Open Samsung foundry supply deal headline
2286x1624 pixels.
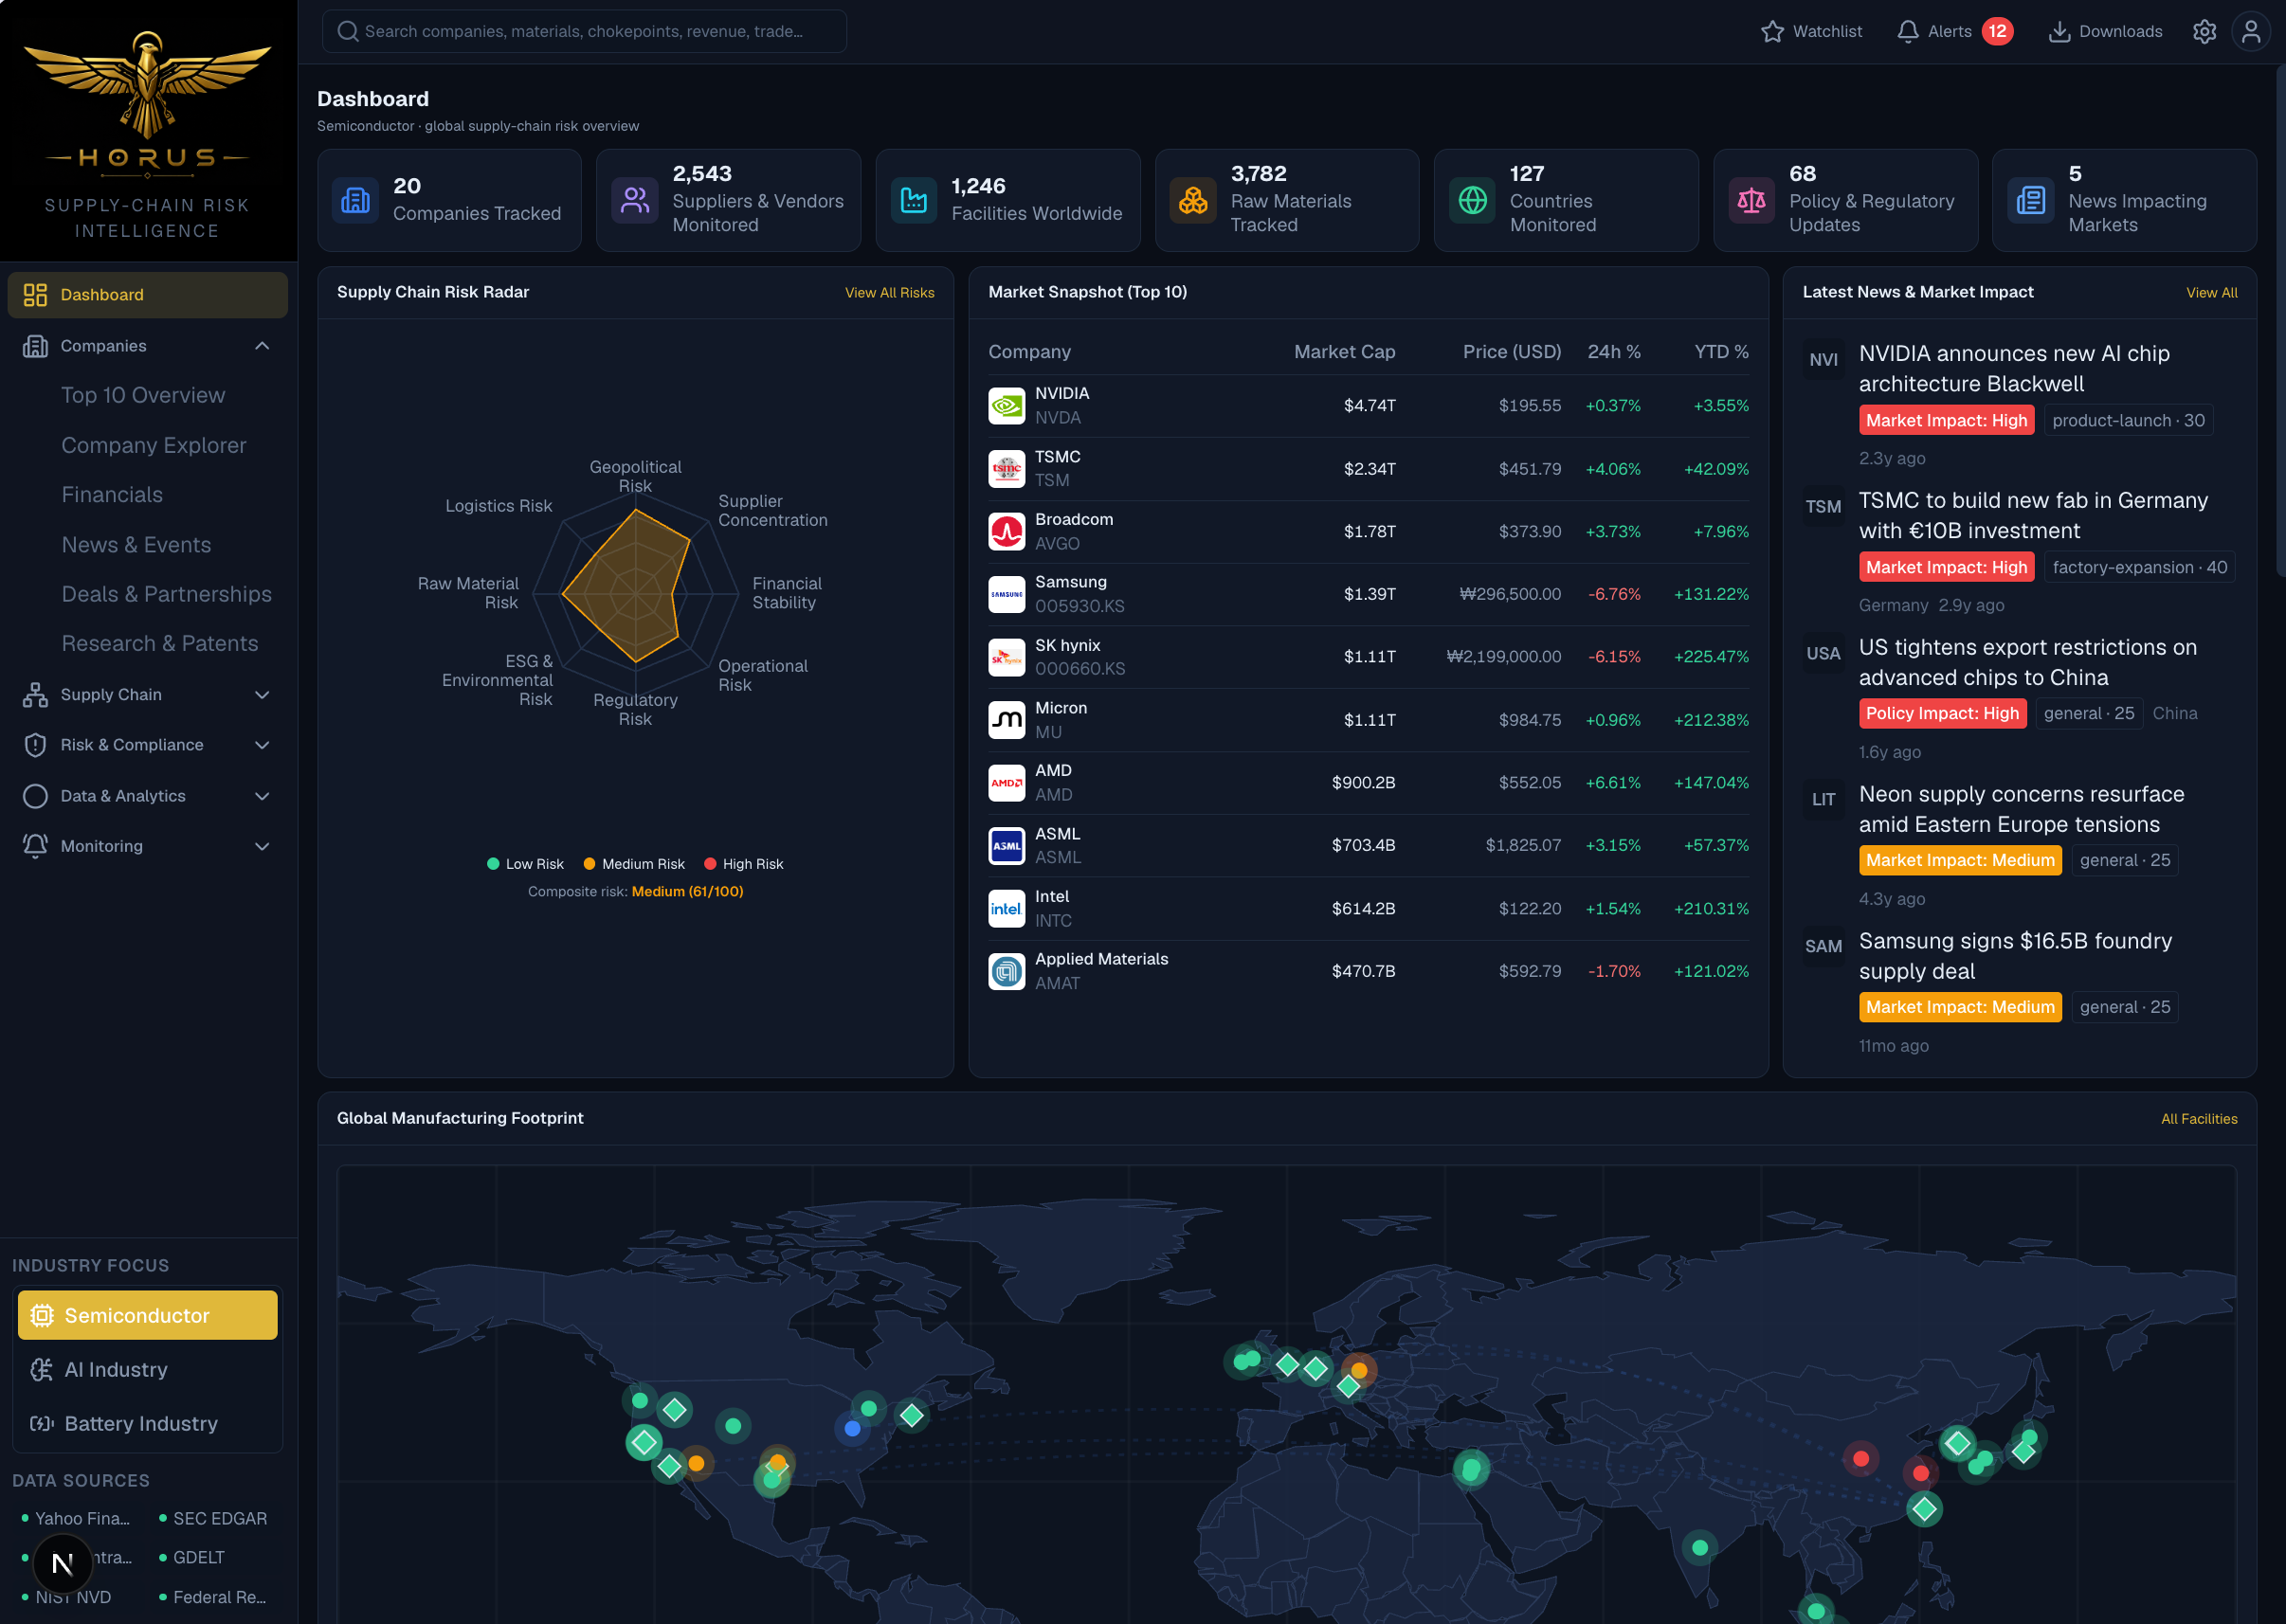click(2015, 957)
